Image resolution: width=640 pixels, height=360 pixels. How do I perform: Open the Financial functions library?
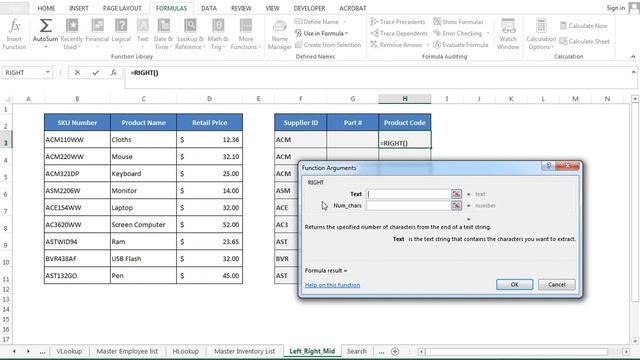97,34
